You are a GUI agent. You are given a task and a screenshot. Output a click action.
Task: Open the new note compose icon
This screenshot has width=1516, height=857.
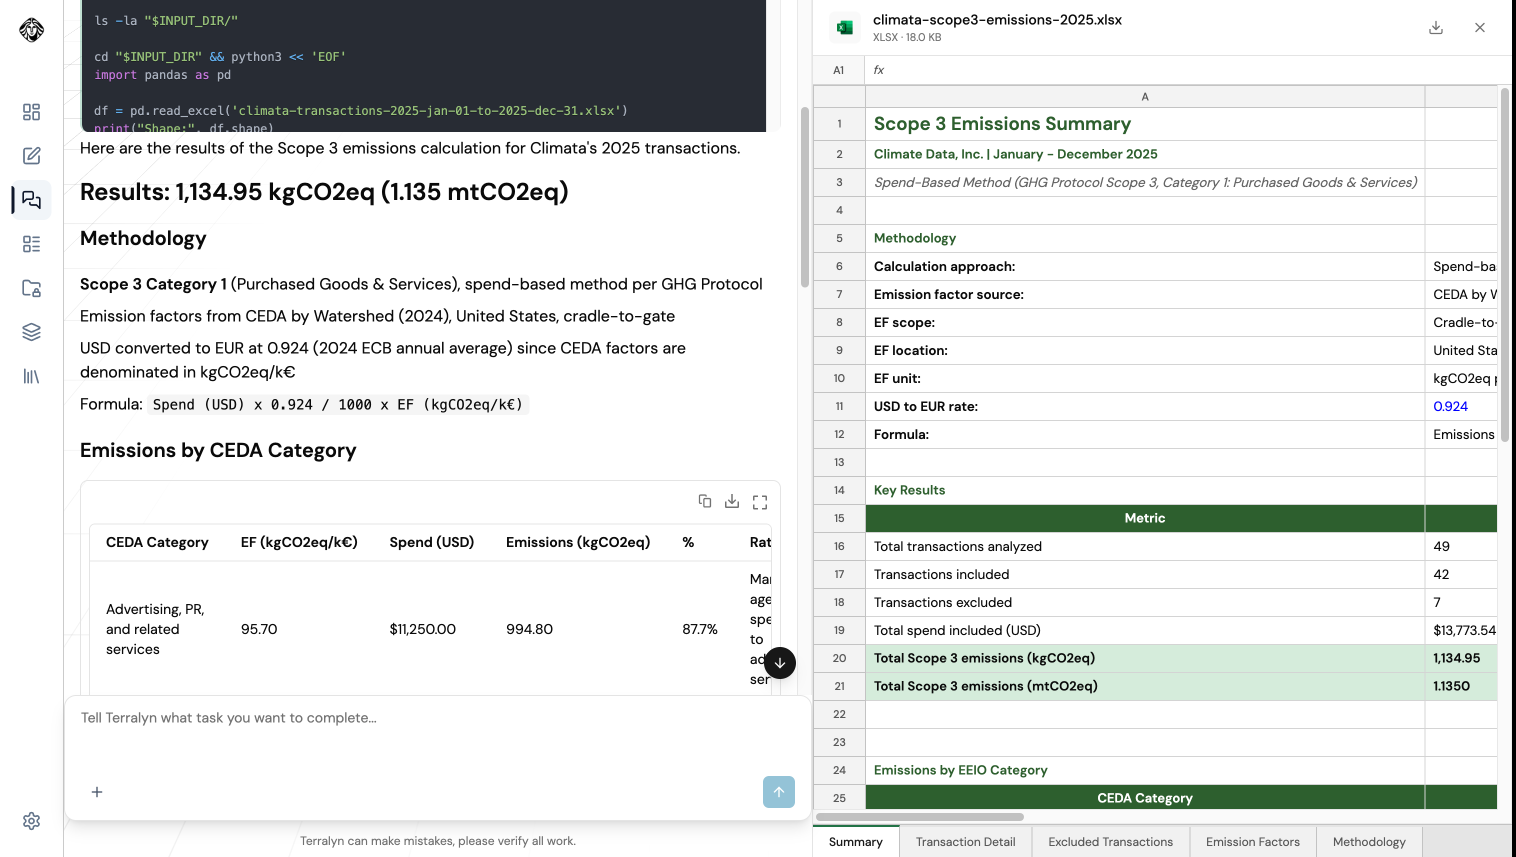31,156
